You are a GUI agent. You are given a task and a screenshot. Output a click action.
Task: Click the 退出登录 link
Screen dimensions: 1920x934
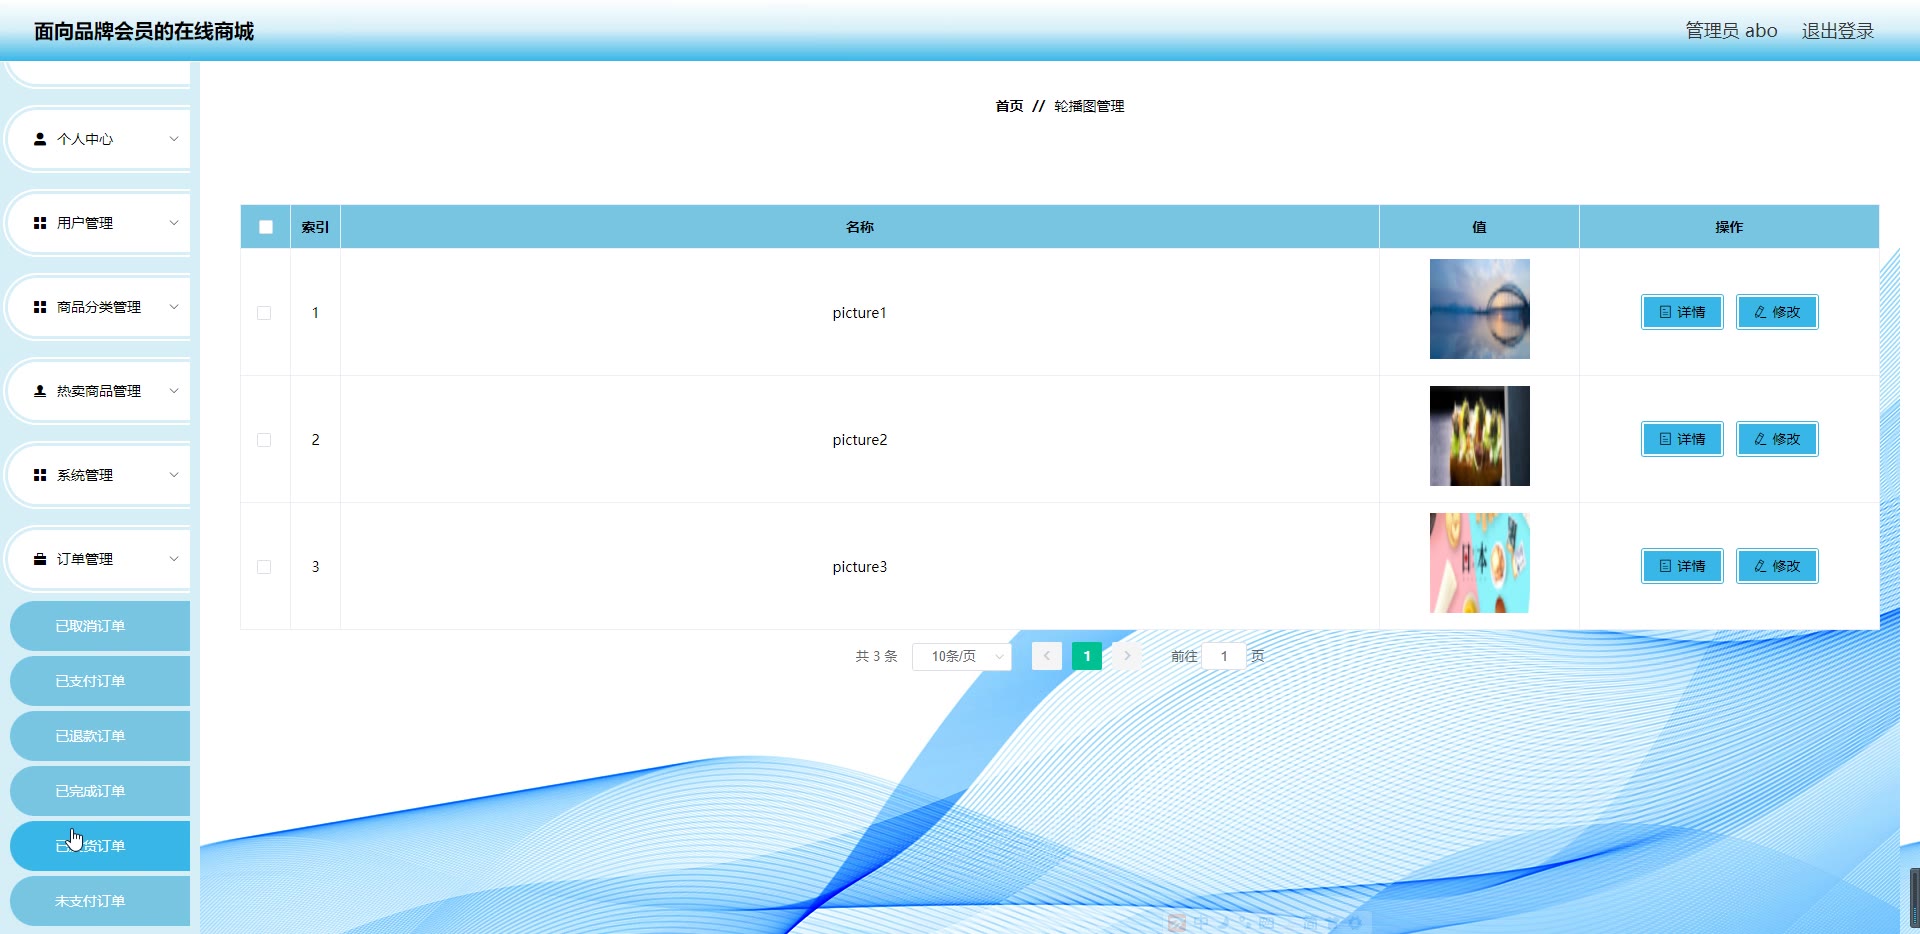click(1838, 31)
